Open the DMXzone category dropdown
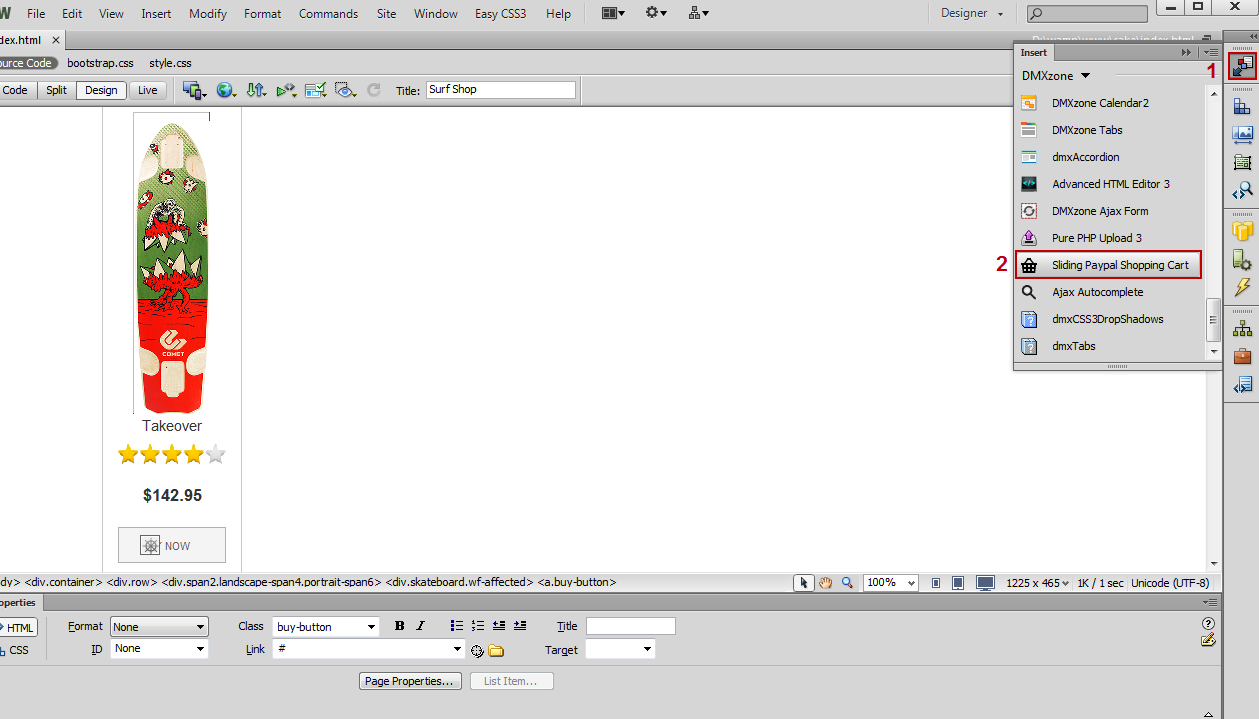Screen dimensions: 1259x719 click(1056, 76)
